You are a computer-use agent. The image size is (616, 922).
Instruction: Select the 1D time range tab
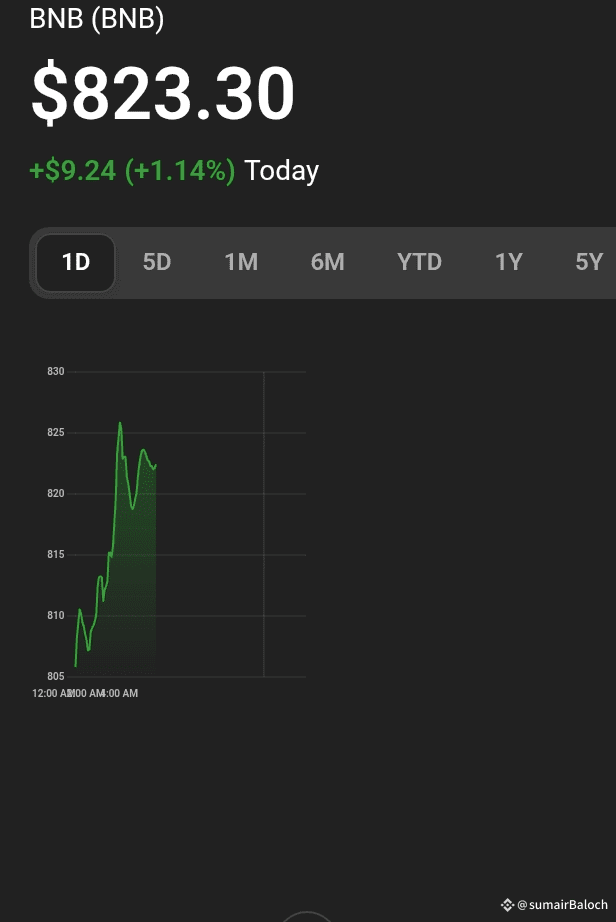coord(76,263)
